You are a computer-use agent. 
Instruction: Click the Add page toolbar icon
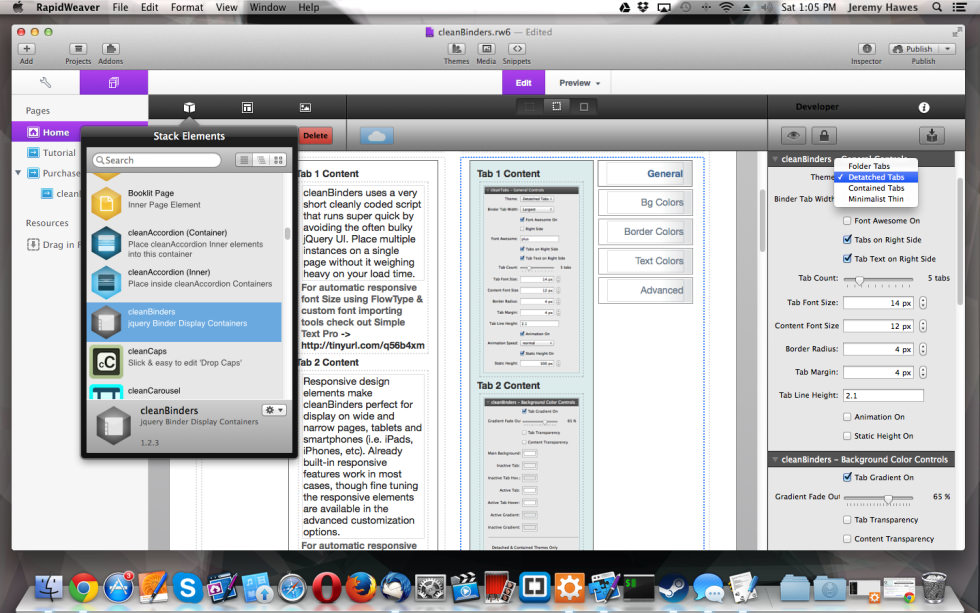click(26, 49)
